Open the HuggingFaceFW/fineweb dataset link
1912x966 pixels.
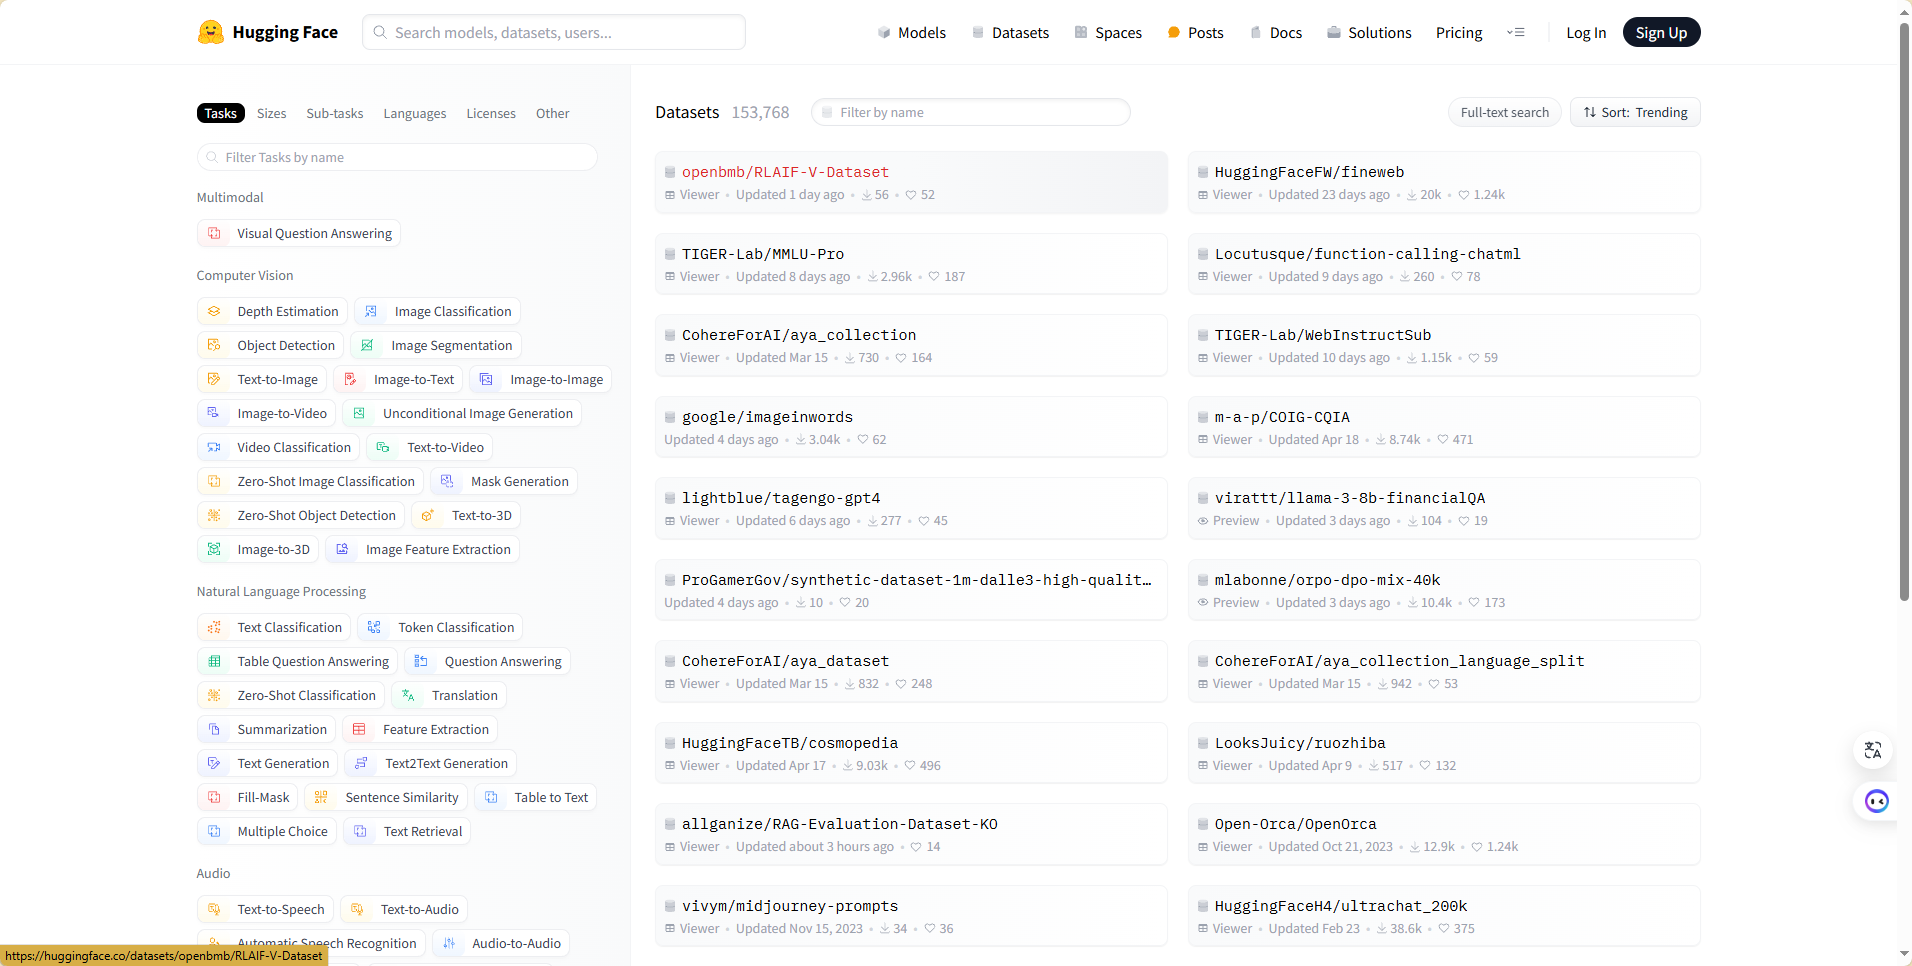click(1308, 172)
